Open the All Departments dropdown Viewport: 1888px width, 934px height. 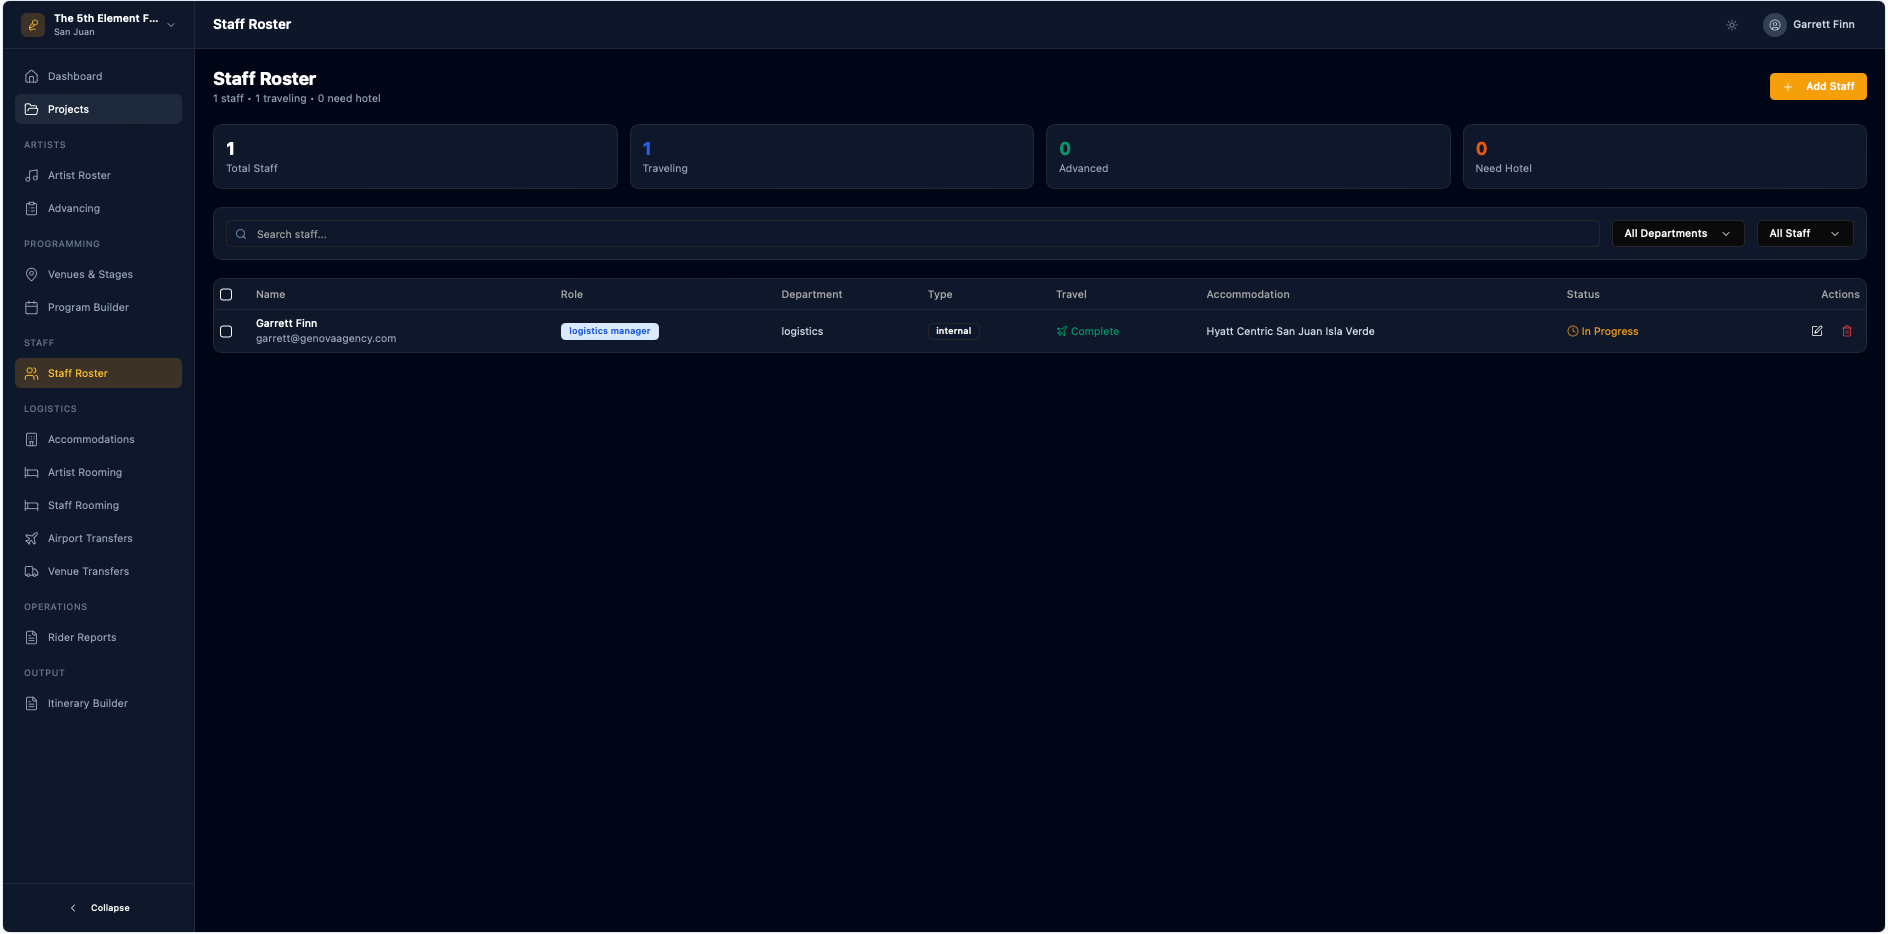(1677, 234)
